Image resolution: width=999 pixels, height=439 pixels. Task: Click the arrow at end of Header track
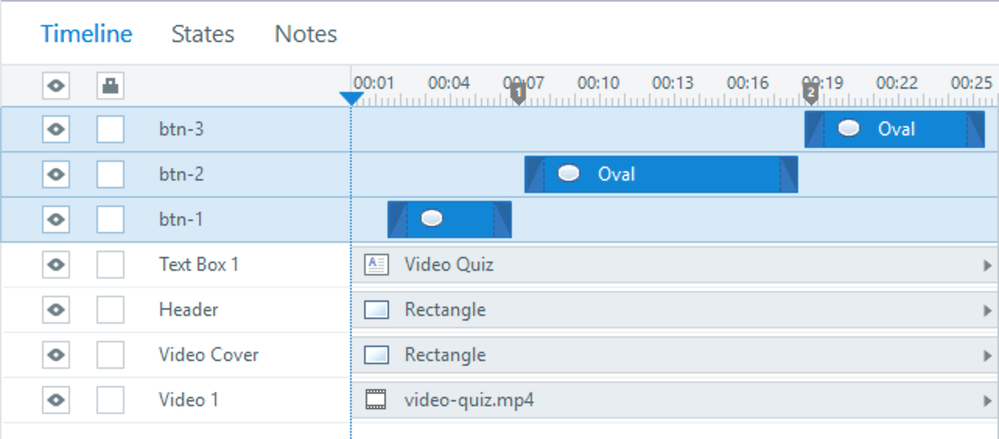point(988,311)
